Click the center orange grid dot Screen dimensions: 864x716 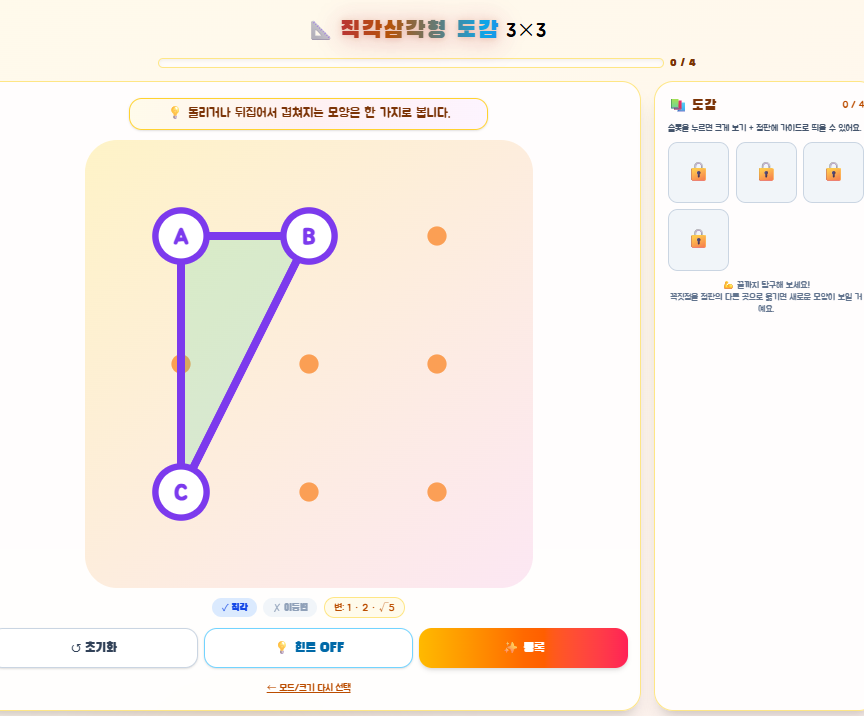click(309, 364)
